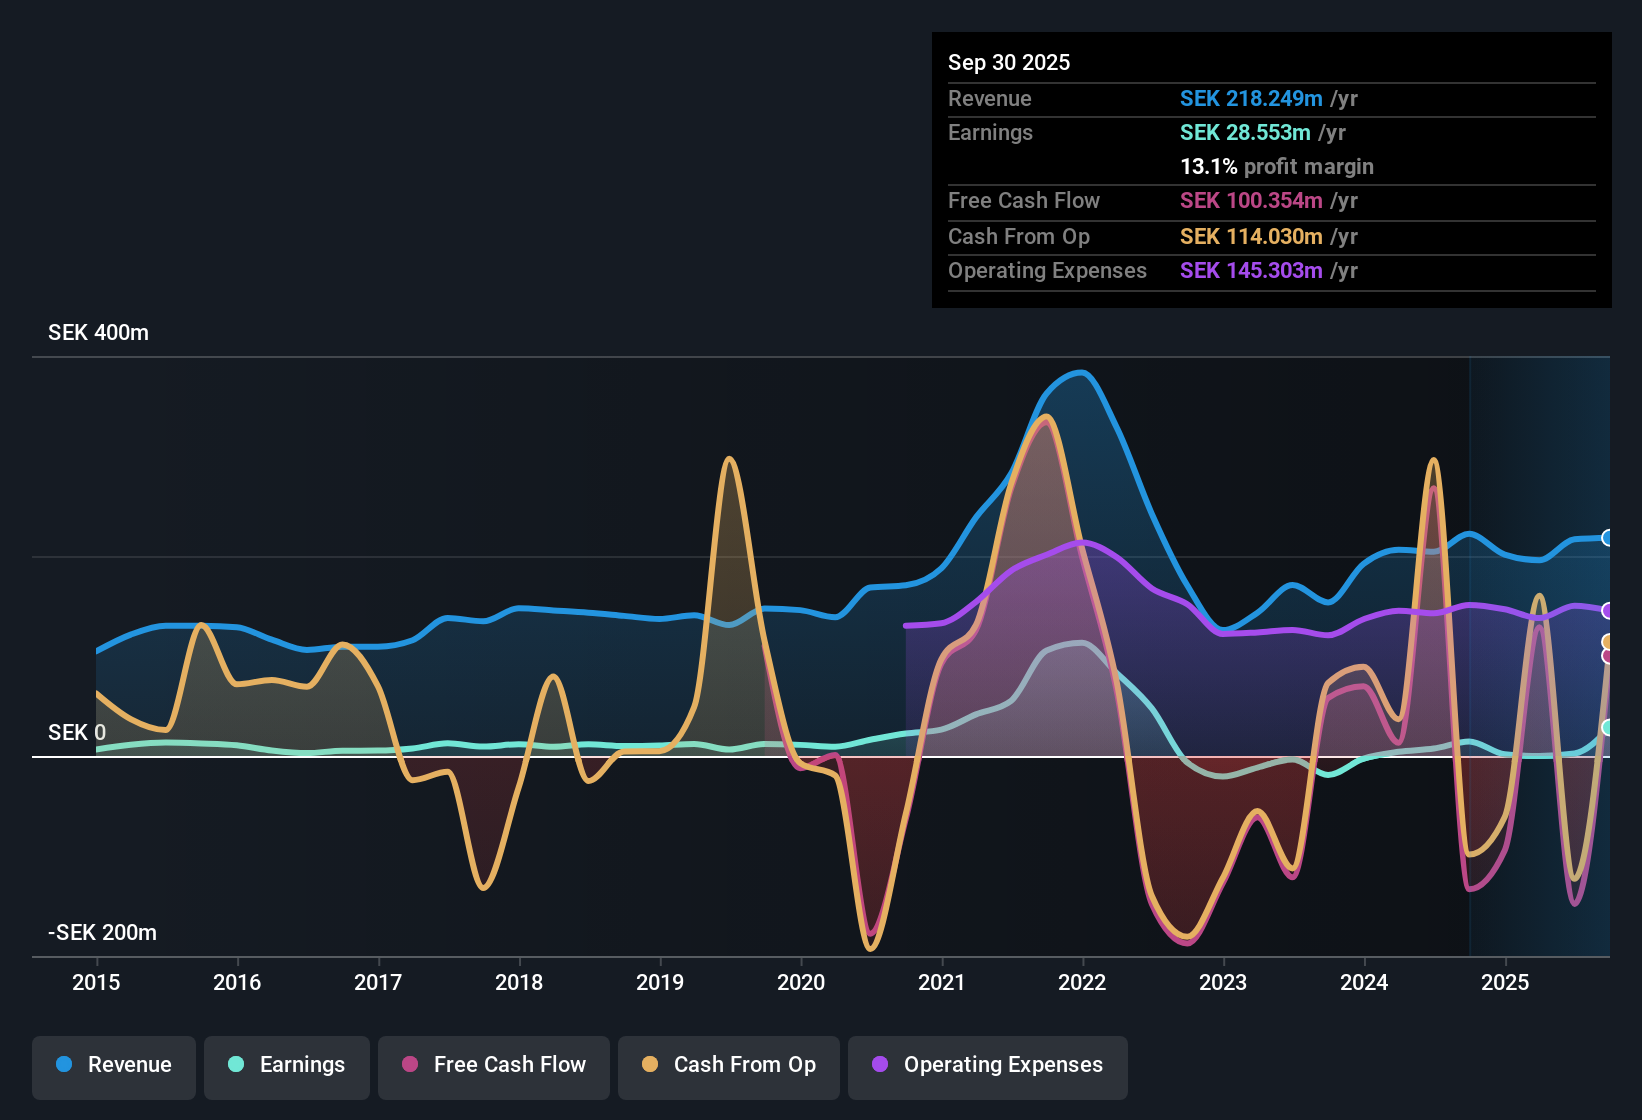Hide the Cash From Op series
This screenshot has height=1120, width=1642.
pos(729,1067)
